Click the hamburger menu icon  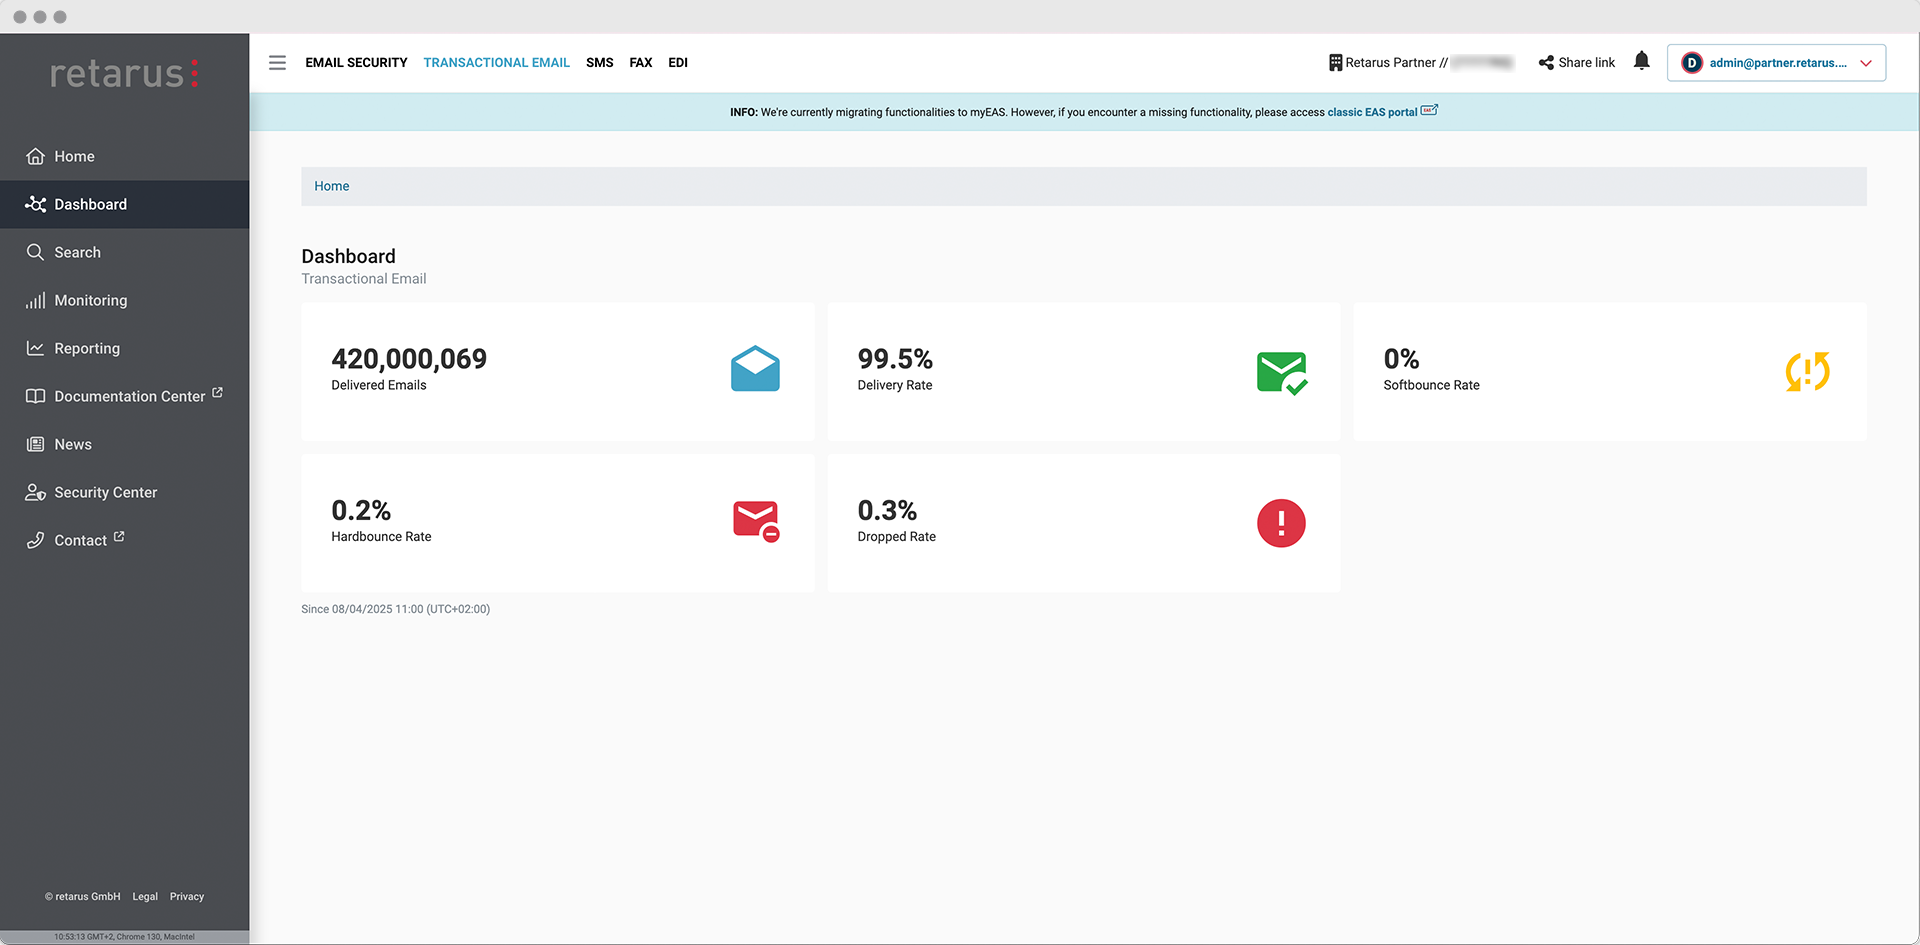[x=277, y=62]
